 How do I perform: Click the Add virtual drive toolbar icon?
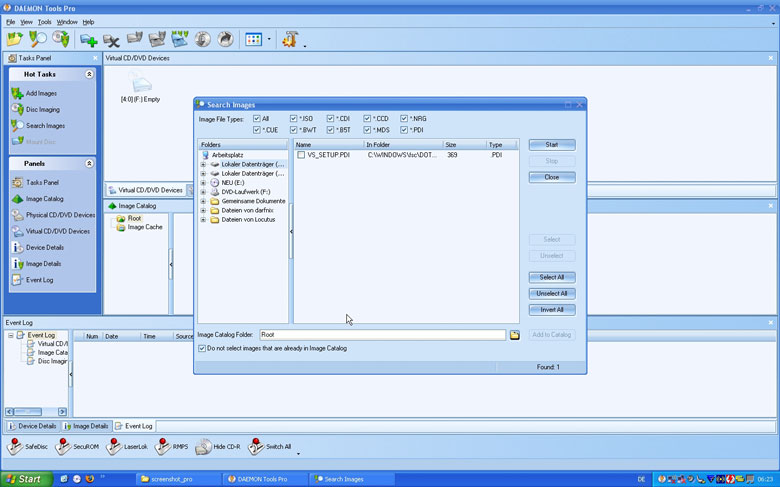tap(89, 39)
